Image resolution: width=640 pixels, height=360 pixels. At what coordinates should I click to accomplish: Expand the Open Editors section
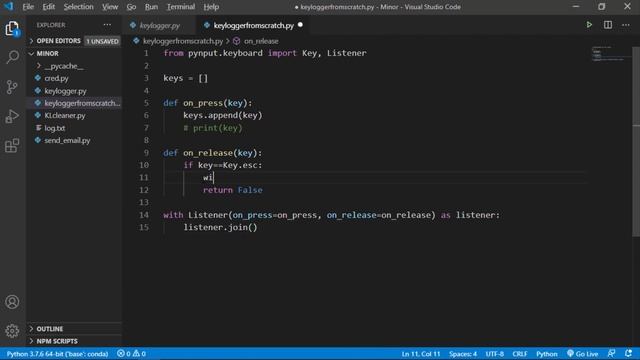(58, 41)
